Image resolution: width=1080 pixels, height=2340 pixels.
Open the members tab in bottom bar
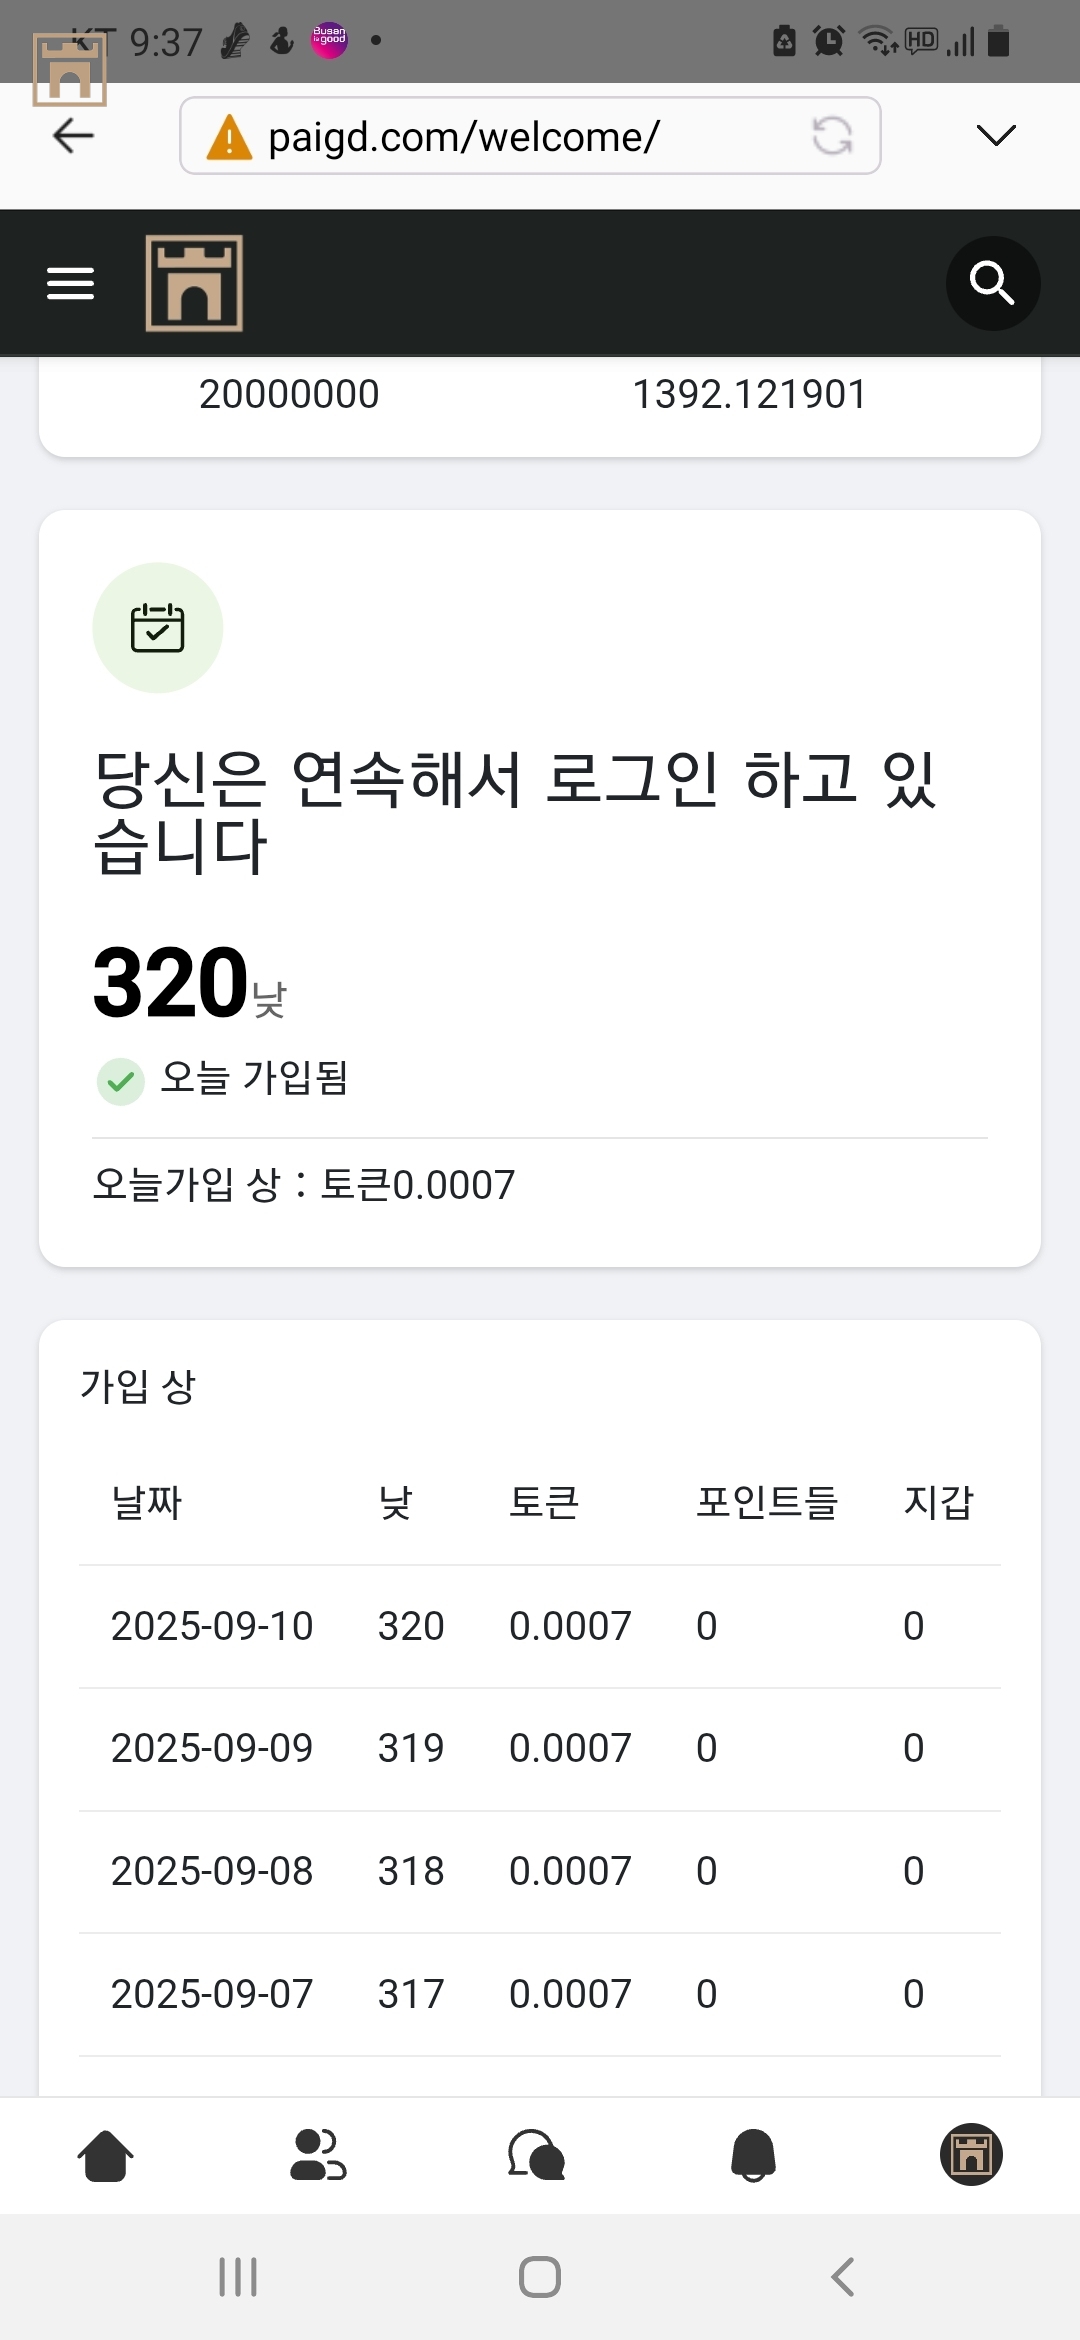pos(318,2155)
